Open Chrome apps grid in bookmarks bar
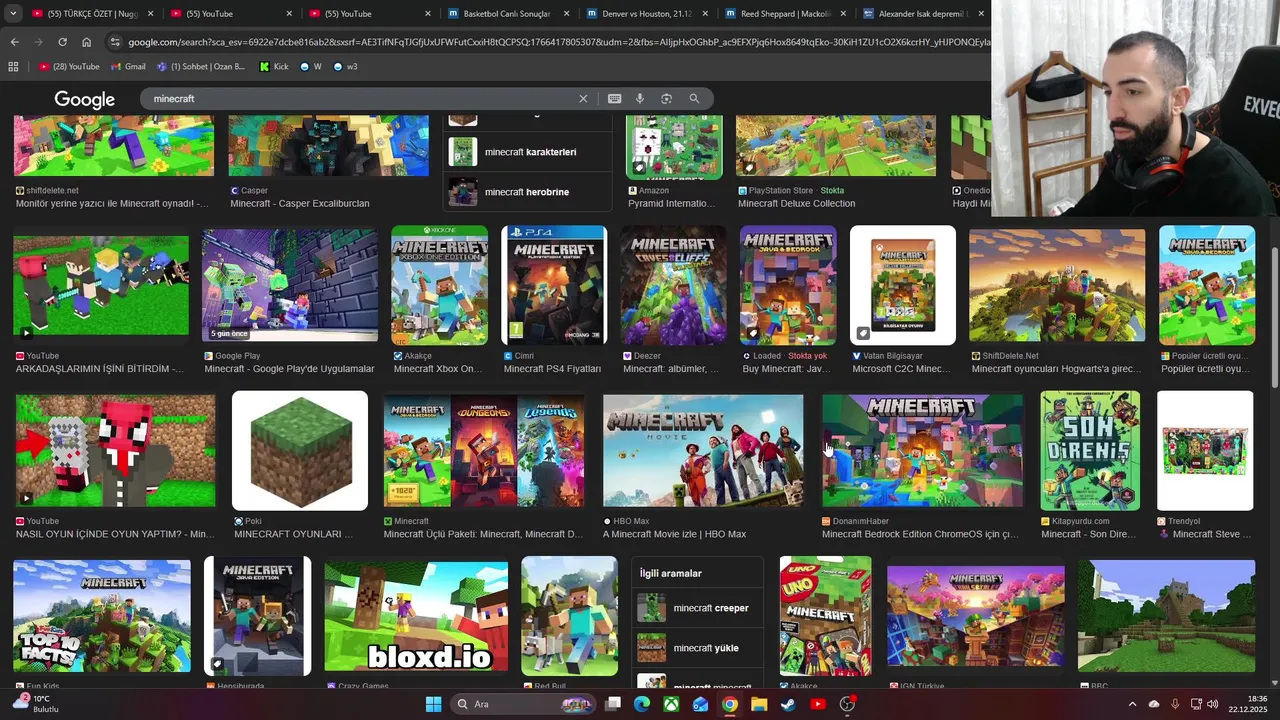This screenshot has width=1280, height=720. point(13,67)
